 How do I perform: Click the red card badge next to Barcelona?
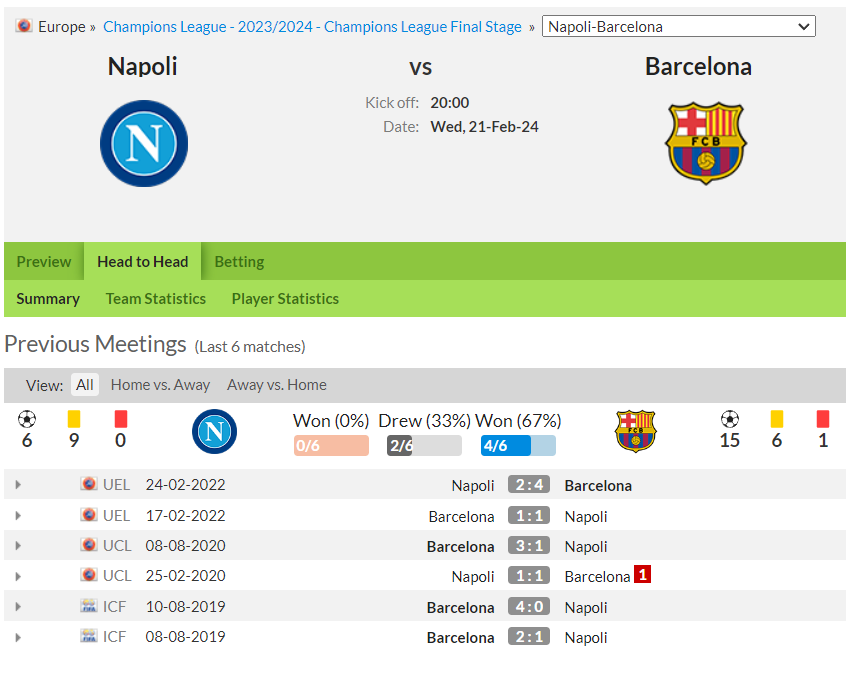click(x=643, y=574)
